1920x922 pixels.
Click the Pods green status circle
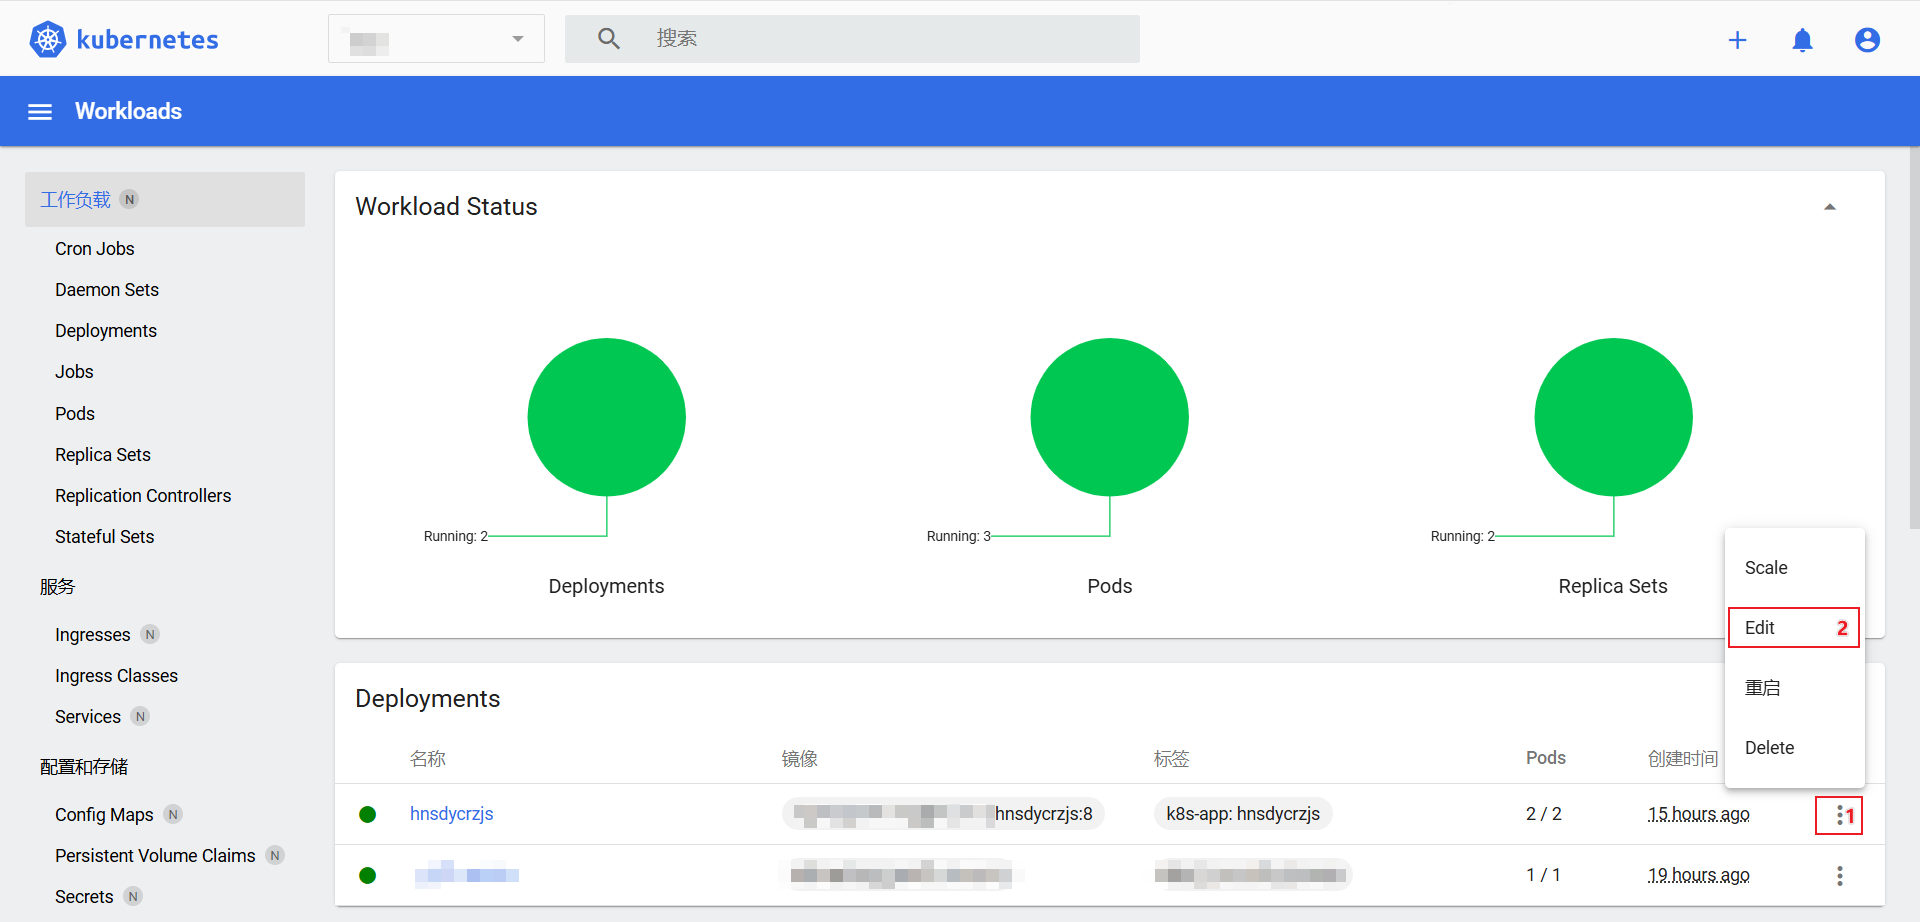click(x=1109, y=417)
